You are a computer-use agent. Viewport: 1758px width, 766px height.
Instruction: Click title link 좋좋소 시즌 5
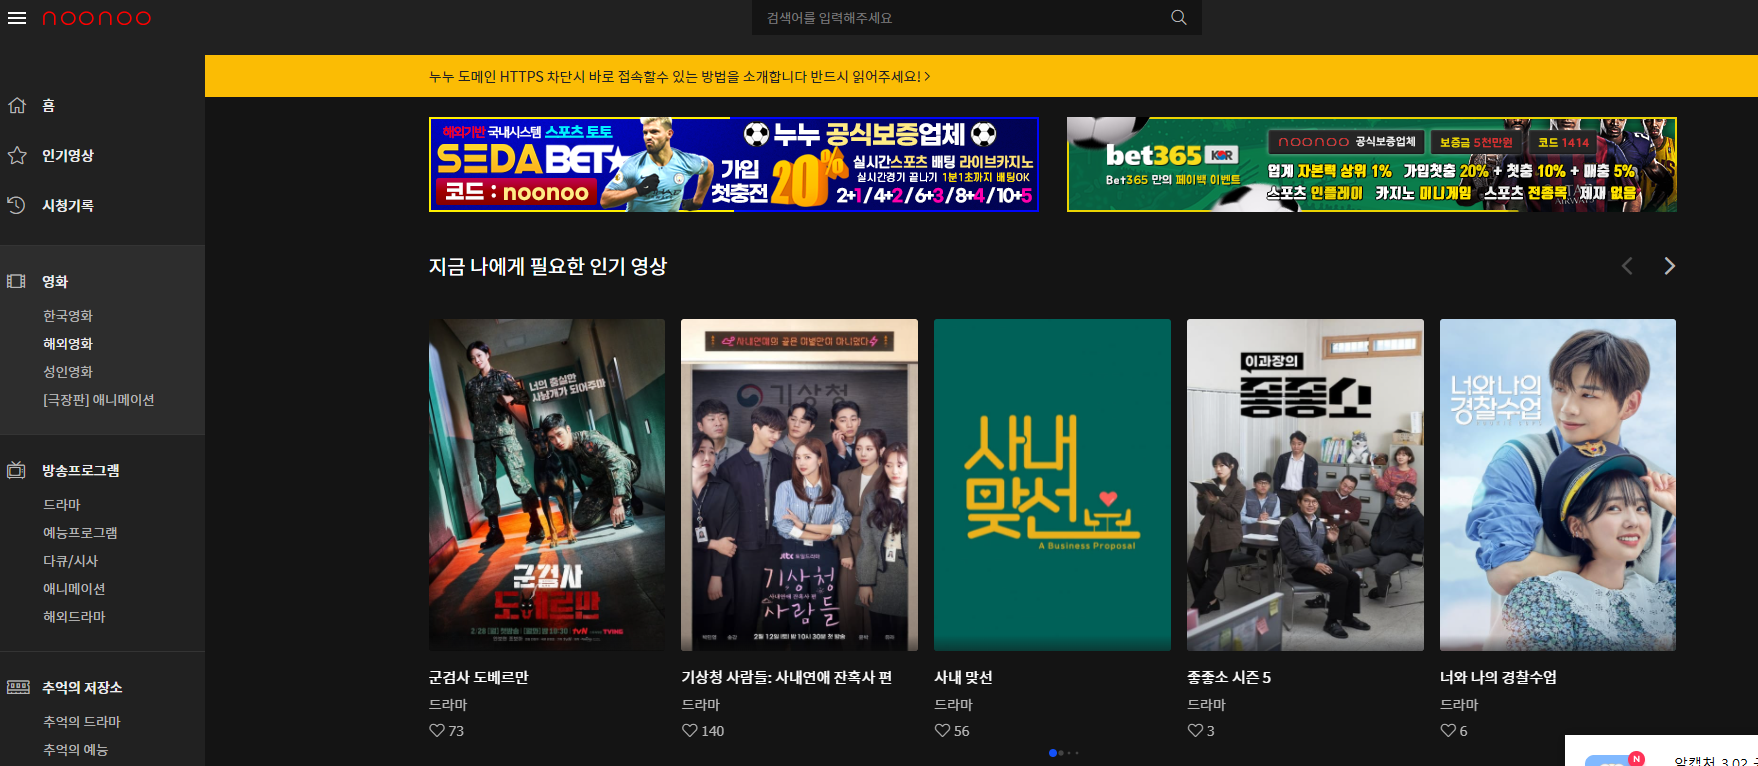(1229, 677)
